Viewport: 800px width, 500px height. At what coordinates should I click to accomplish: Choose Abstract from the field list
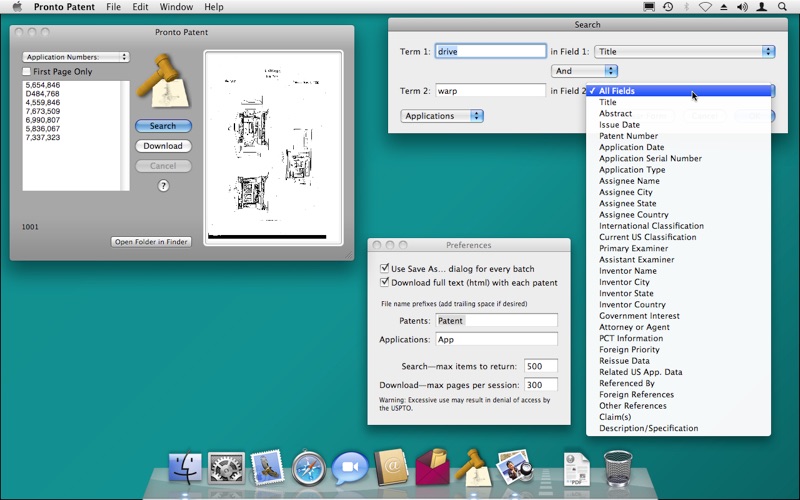click(679, 113)
